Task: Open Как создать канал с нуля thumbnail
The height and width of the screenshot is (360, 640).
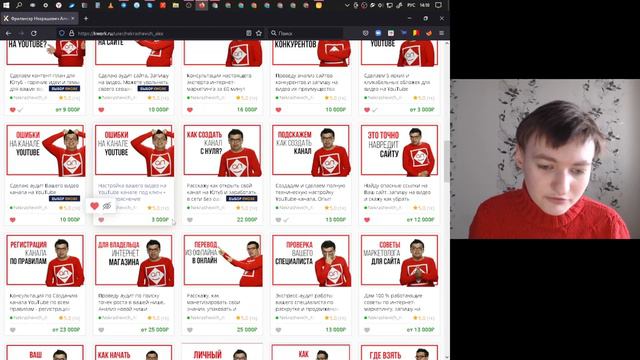Action: [223, 150]
